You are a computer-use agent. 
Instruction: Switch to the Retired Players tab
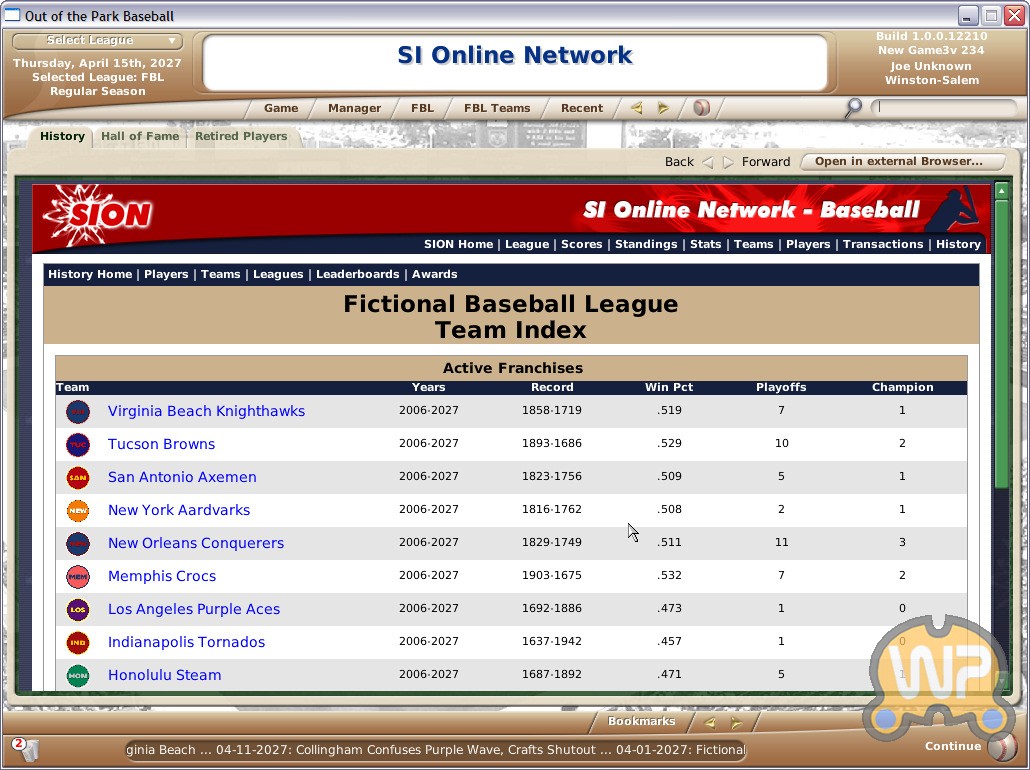(x=241, y=137)
